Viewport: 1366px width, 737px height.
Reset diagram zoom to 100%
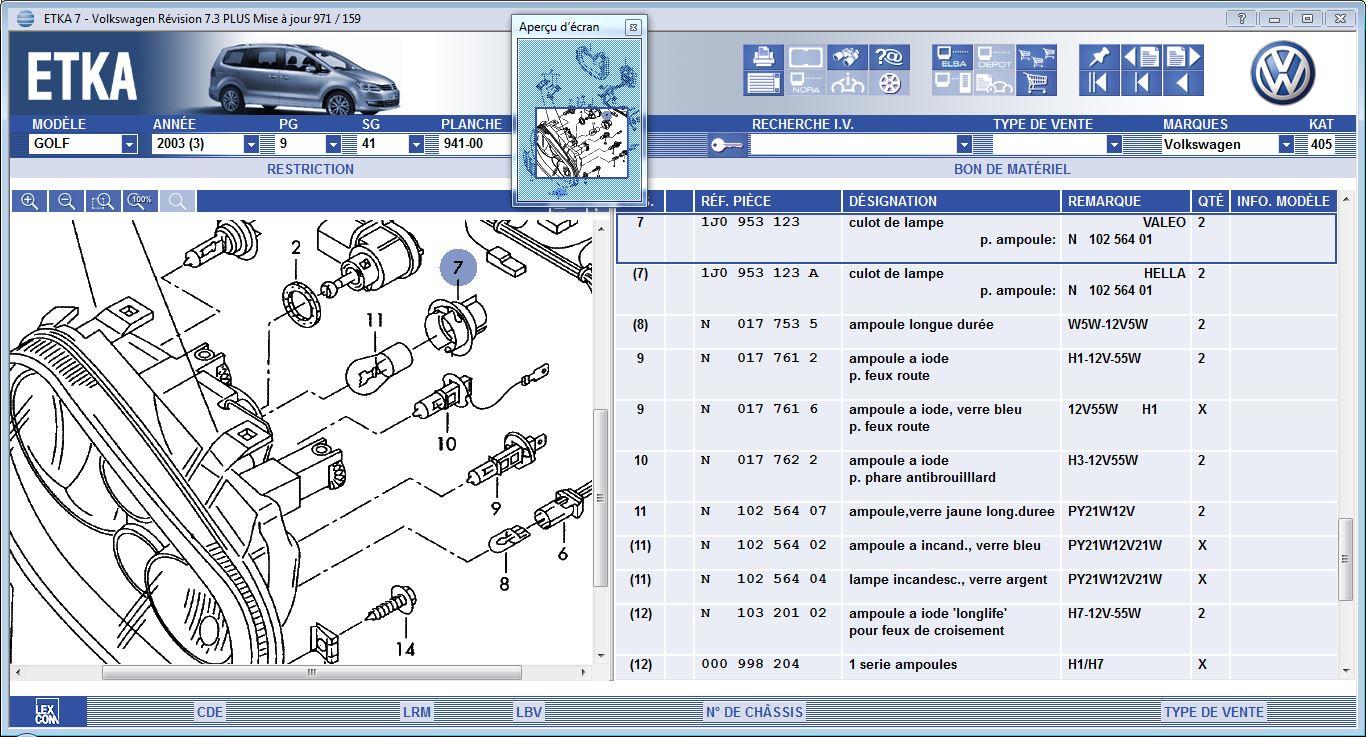[x=140, y=201]
